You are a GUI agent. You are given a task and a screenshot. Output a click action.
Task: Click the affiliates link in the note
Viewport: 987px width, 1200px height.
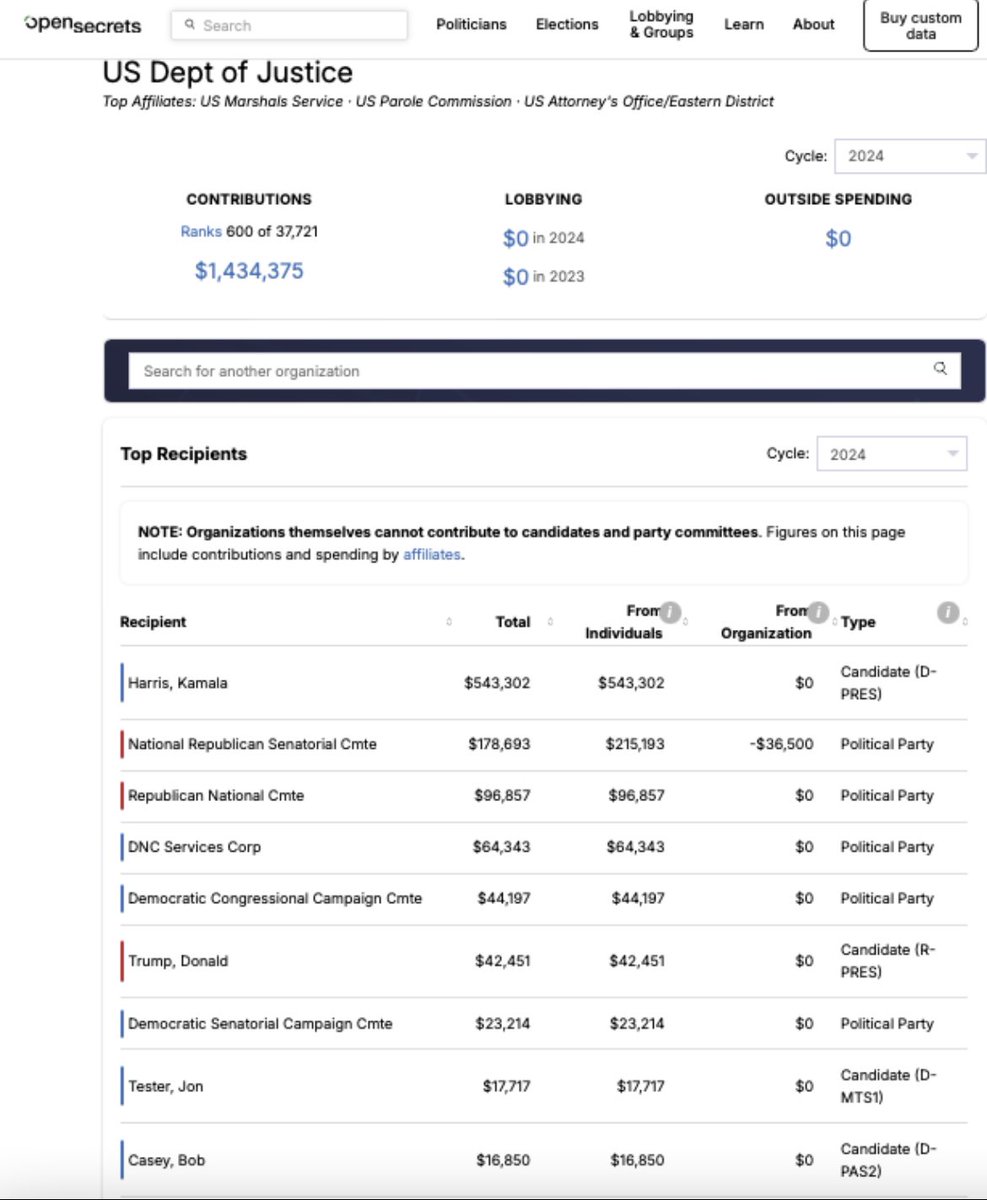tap(432, 554)
